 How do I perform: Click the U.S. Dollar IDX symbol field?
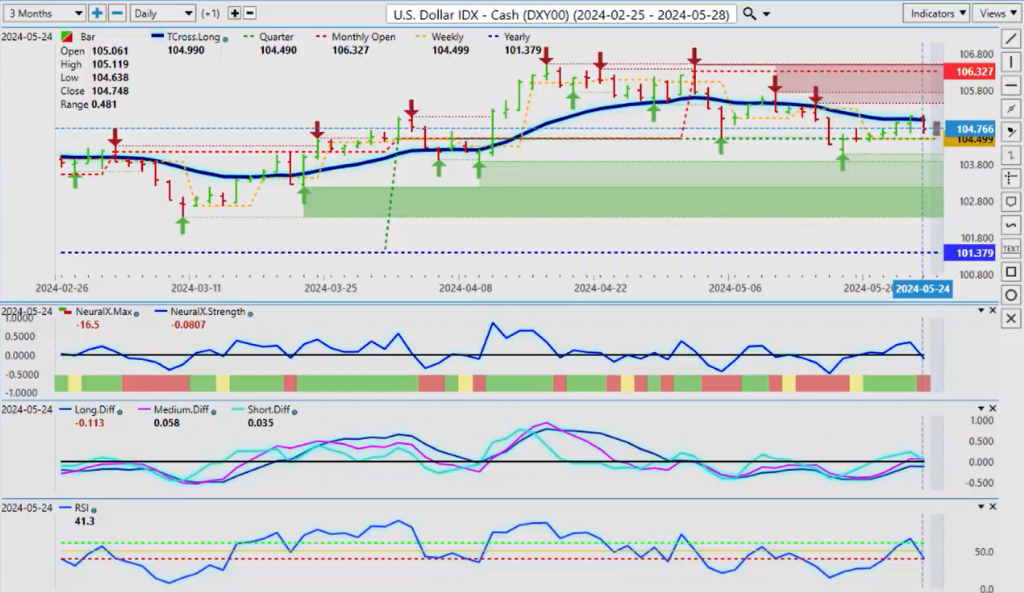pos(561,14)
